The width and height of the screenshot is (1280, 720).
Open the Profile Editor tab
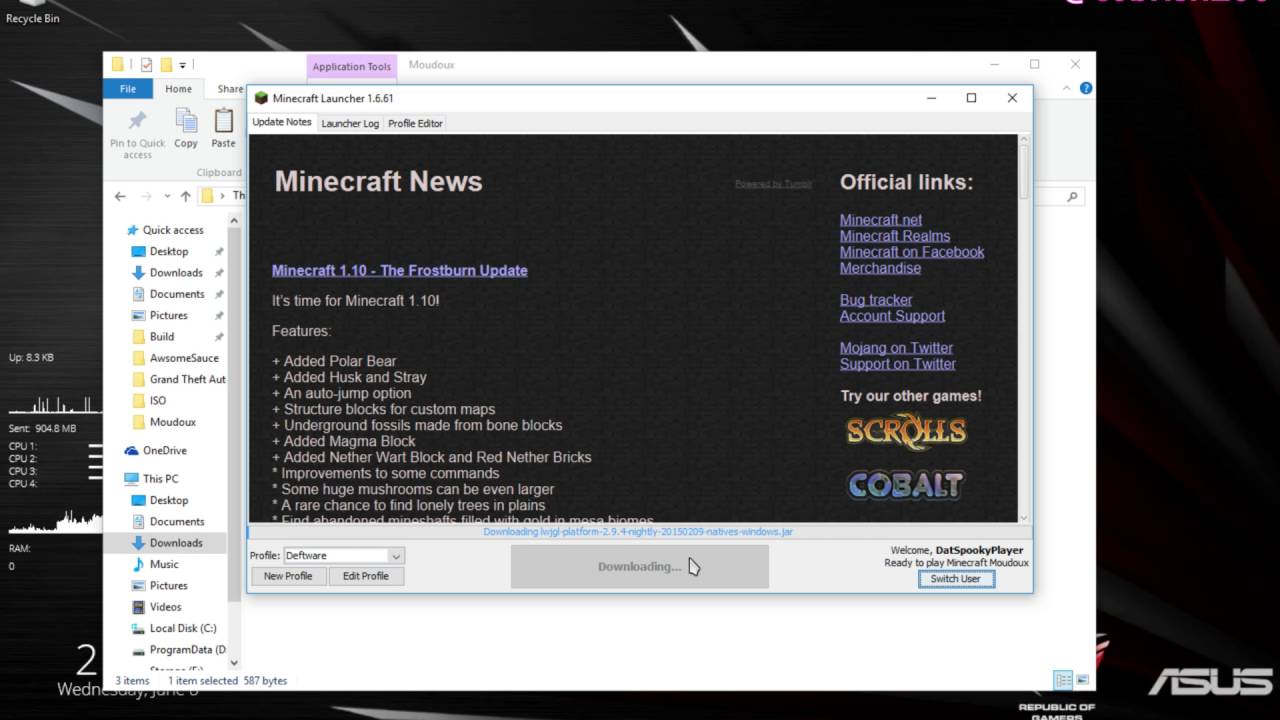click(415, 123)
